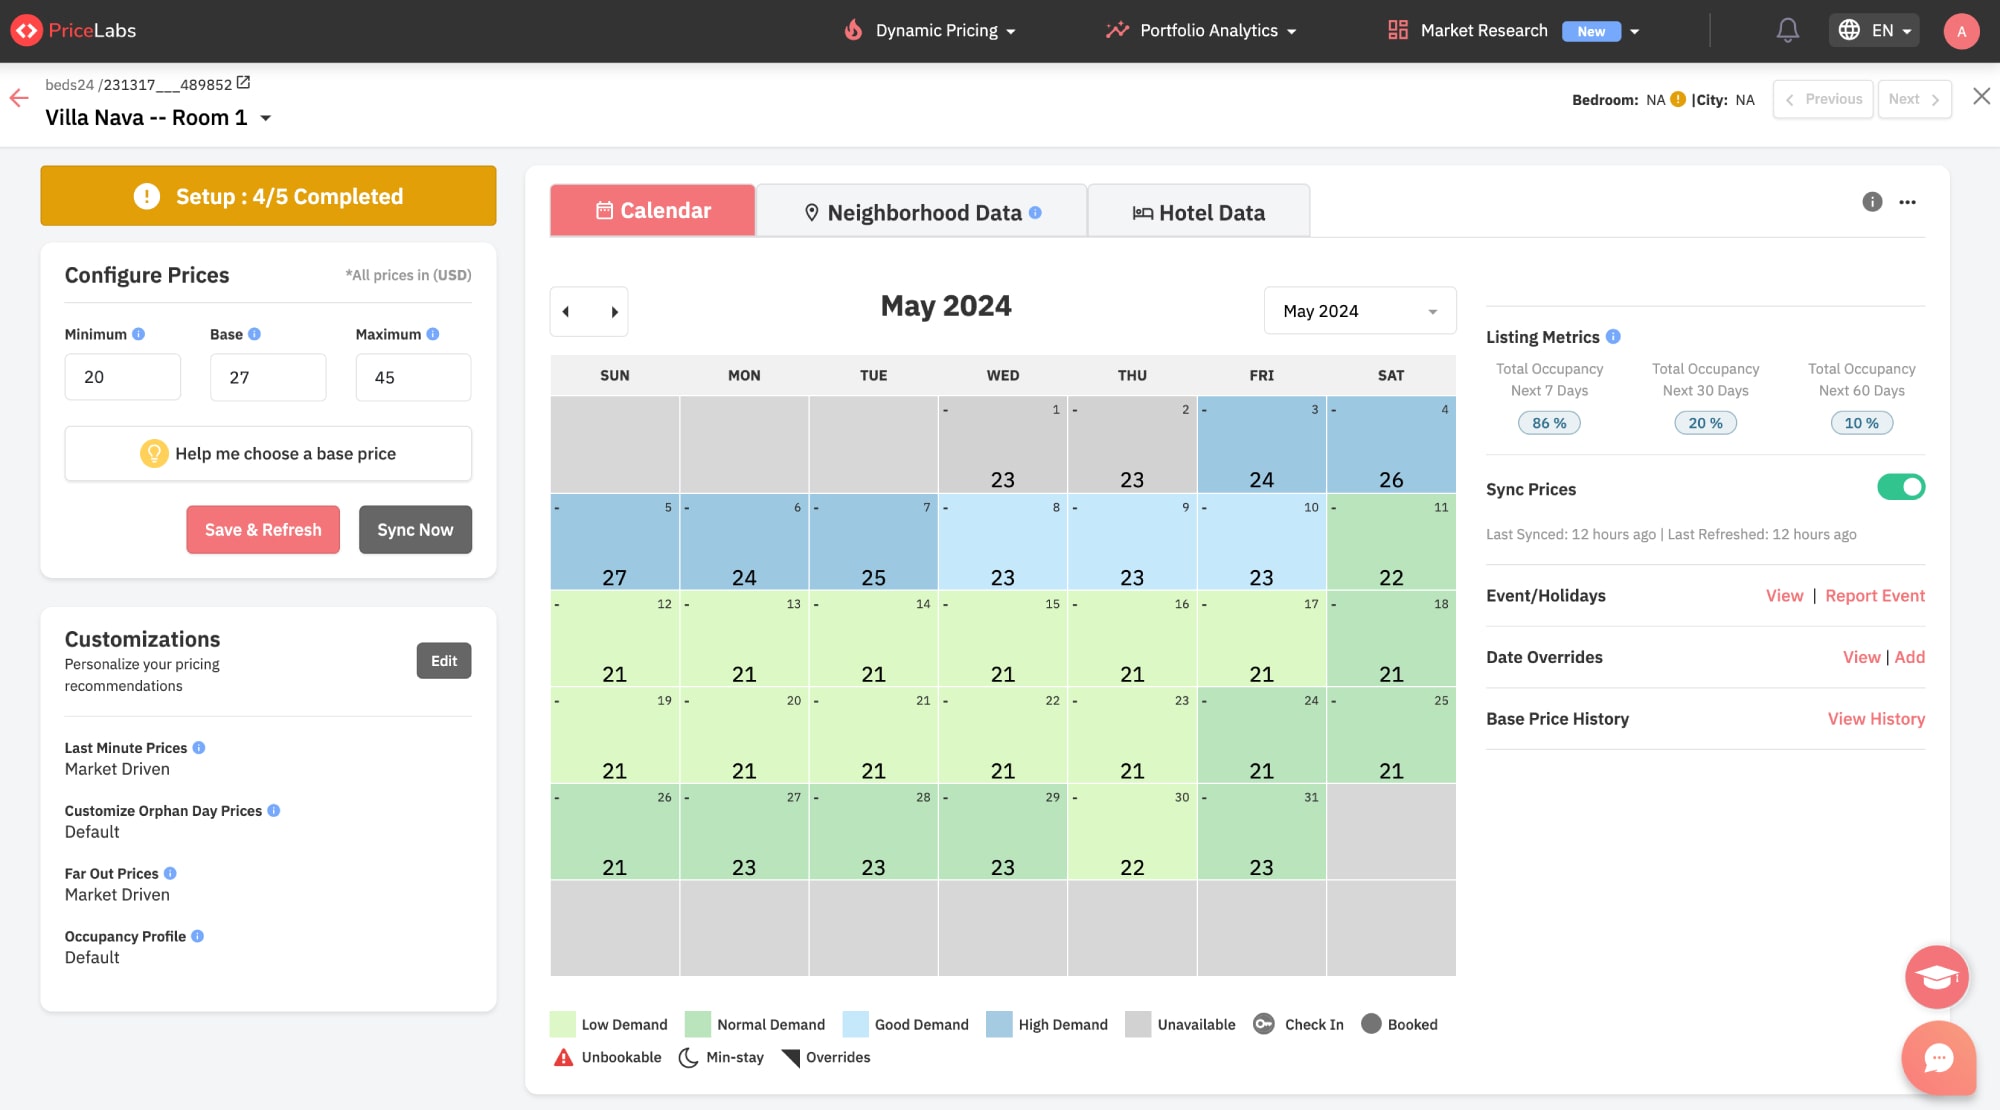Click the Dynamic Pricing dropdown arrow

click(1008, 30)
